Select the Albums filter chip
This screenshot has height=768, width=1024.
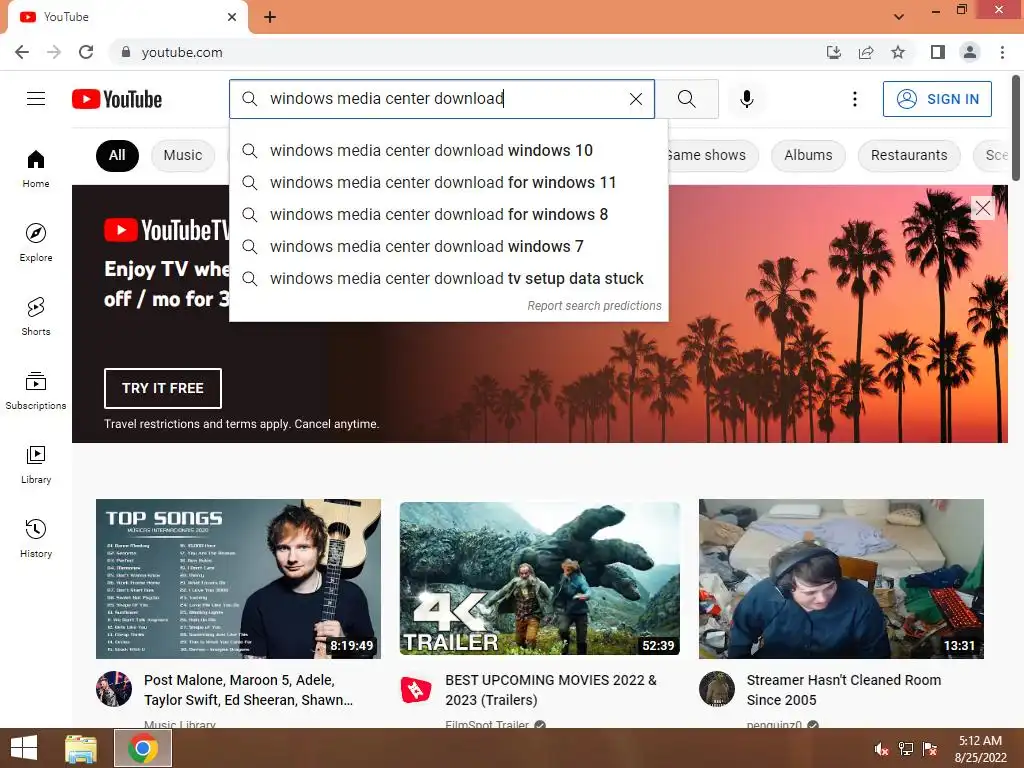coord(808,155)
